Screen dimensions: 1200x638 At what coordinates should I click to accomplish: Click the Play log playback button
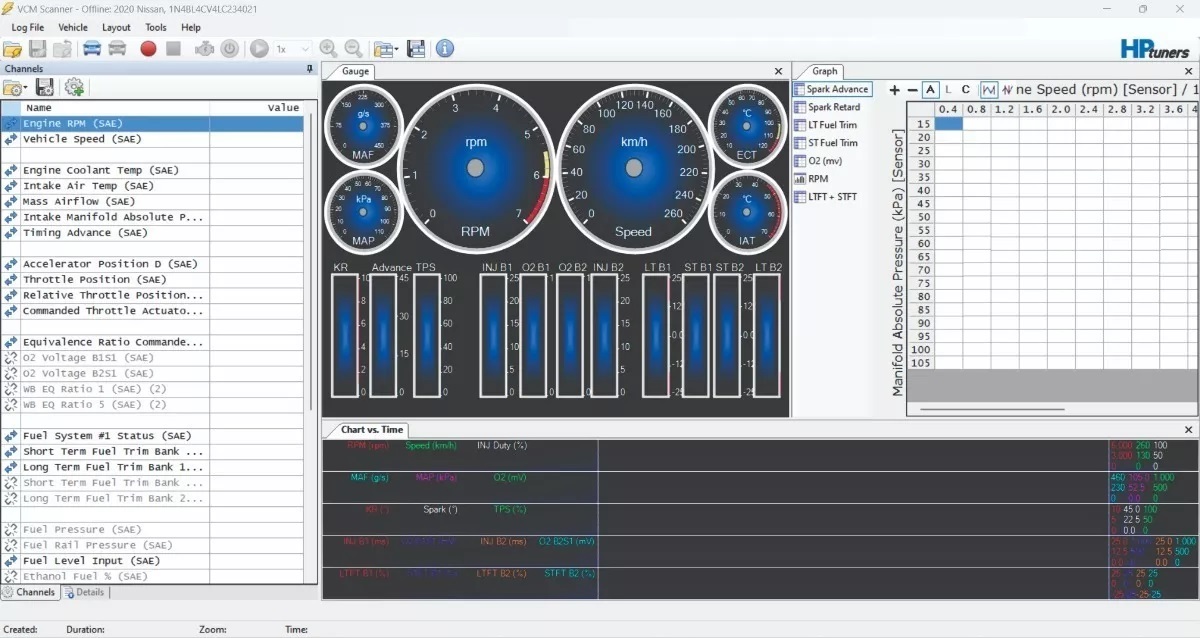pos(259,48)
